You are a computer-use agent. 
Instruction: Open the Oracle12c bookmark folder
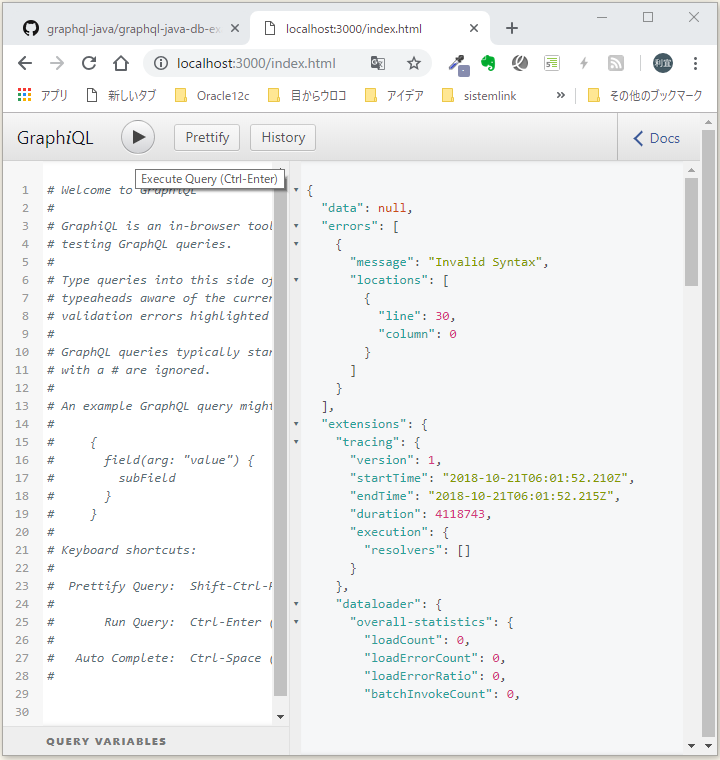pos(212,95)
